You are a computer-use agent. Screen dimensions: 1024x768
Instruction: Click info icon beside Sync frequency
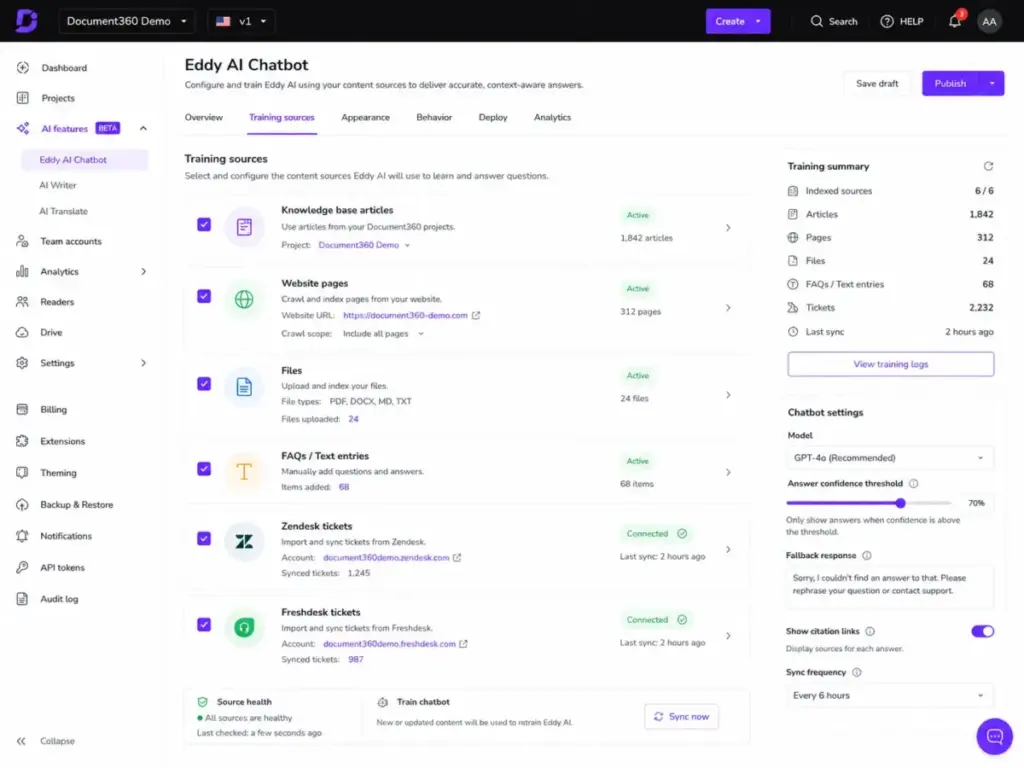coord(857,673)
